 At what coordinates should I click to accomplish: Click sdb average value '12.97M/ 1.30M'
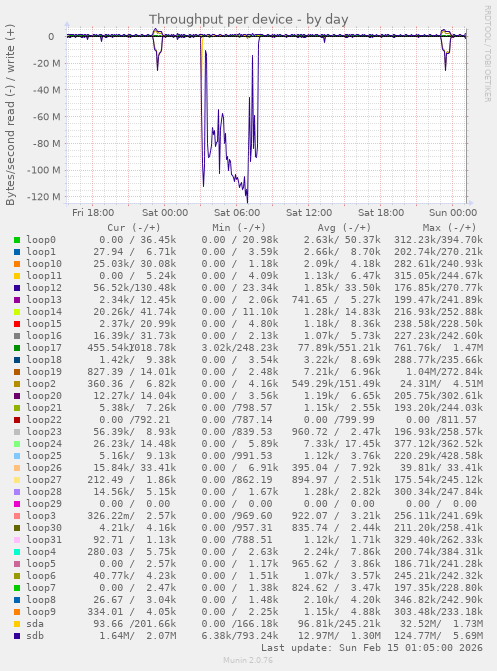coord(339,635)
